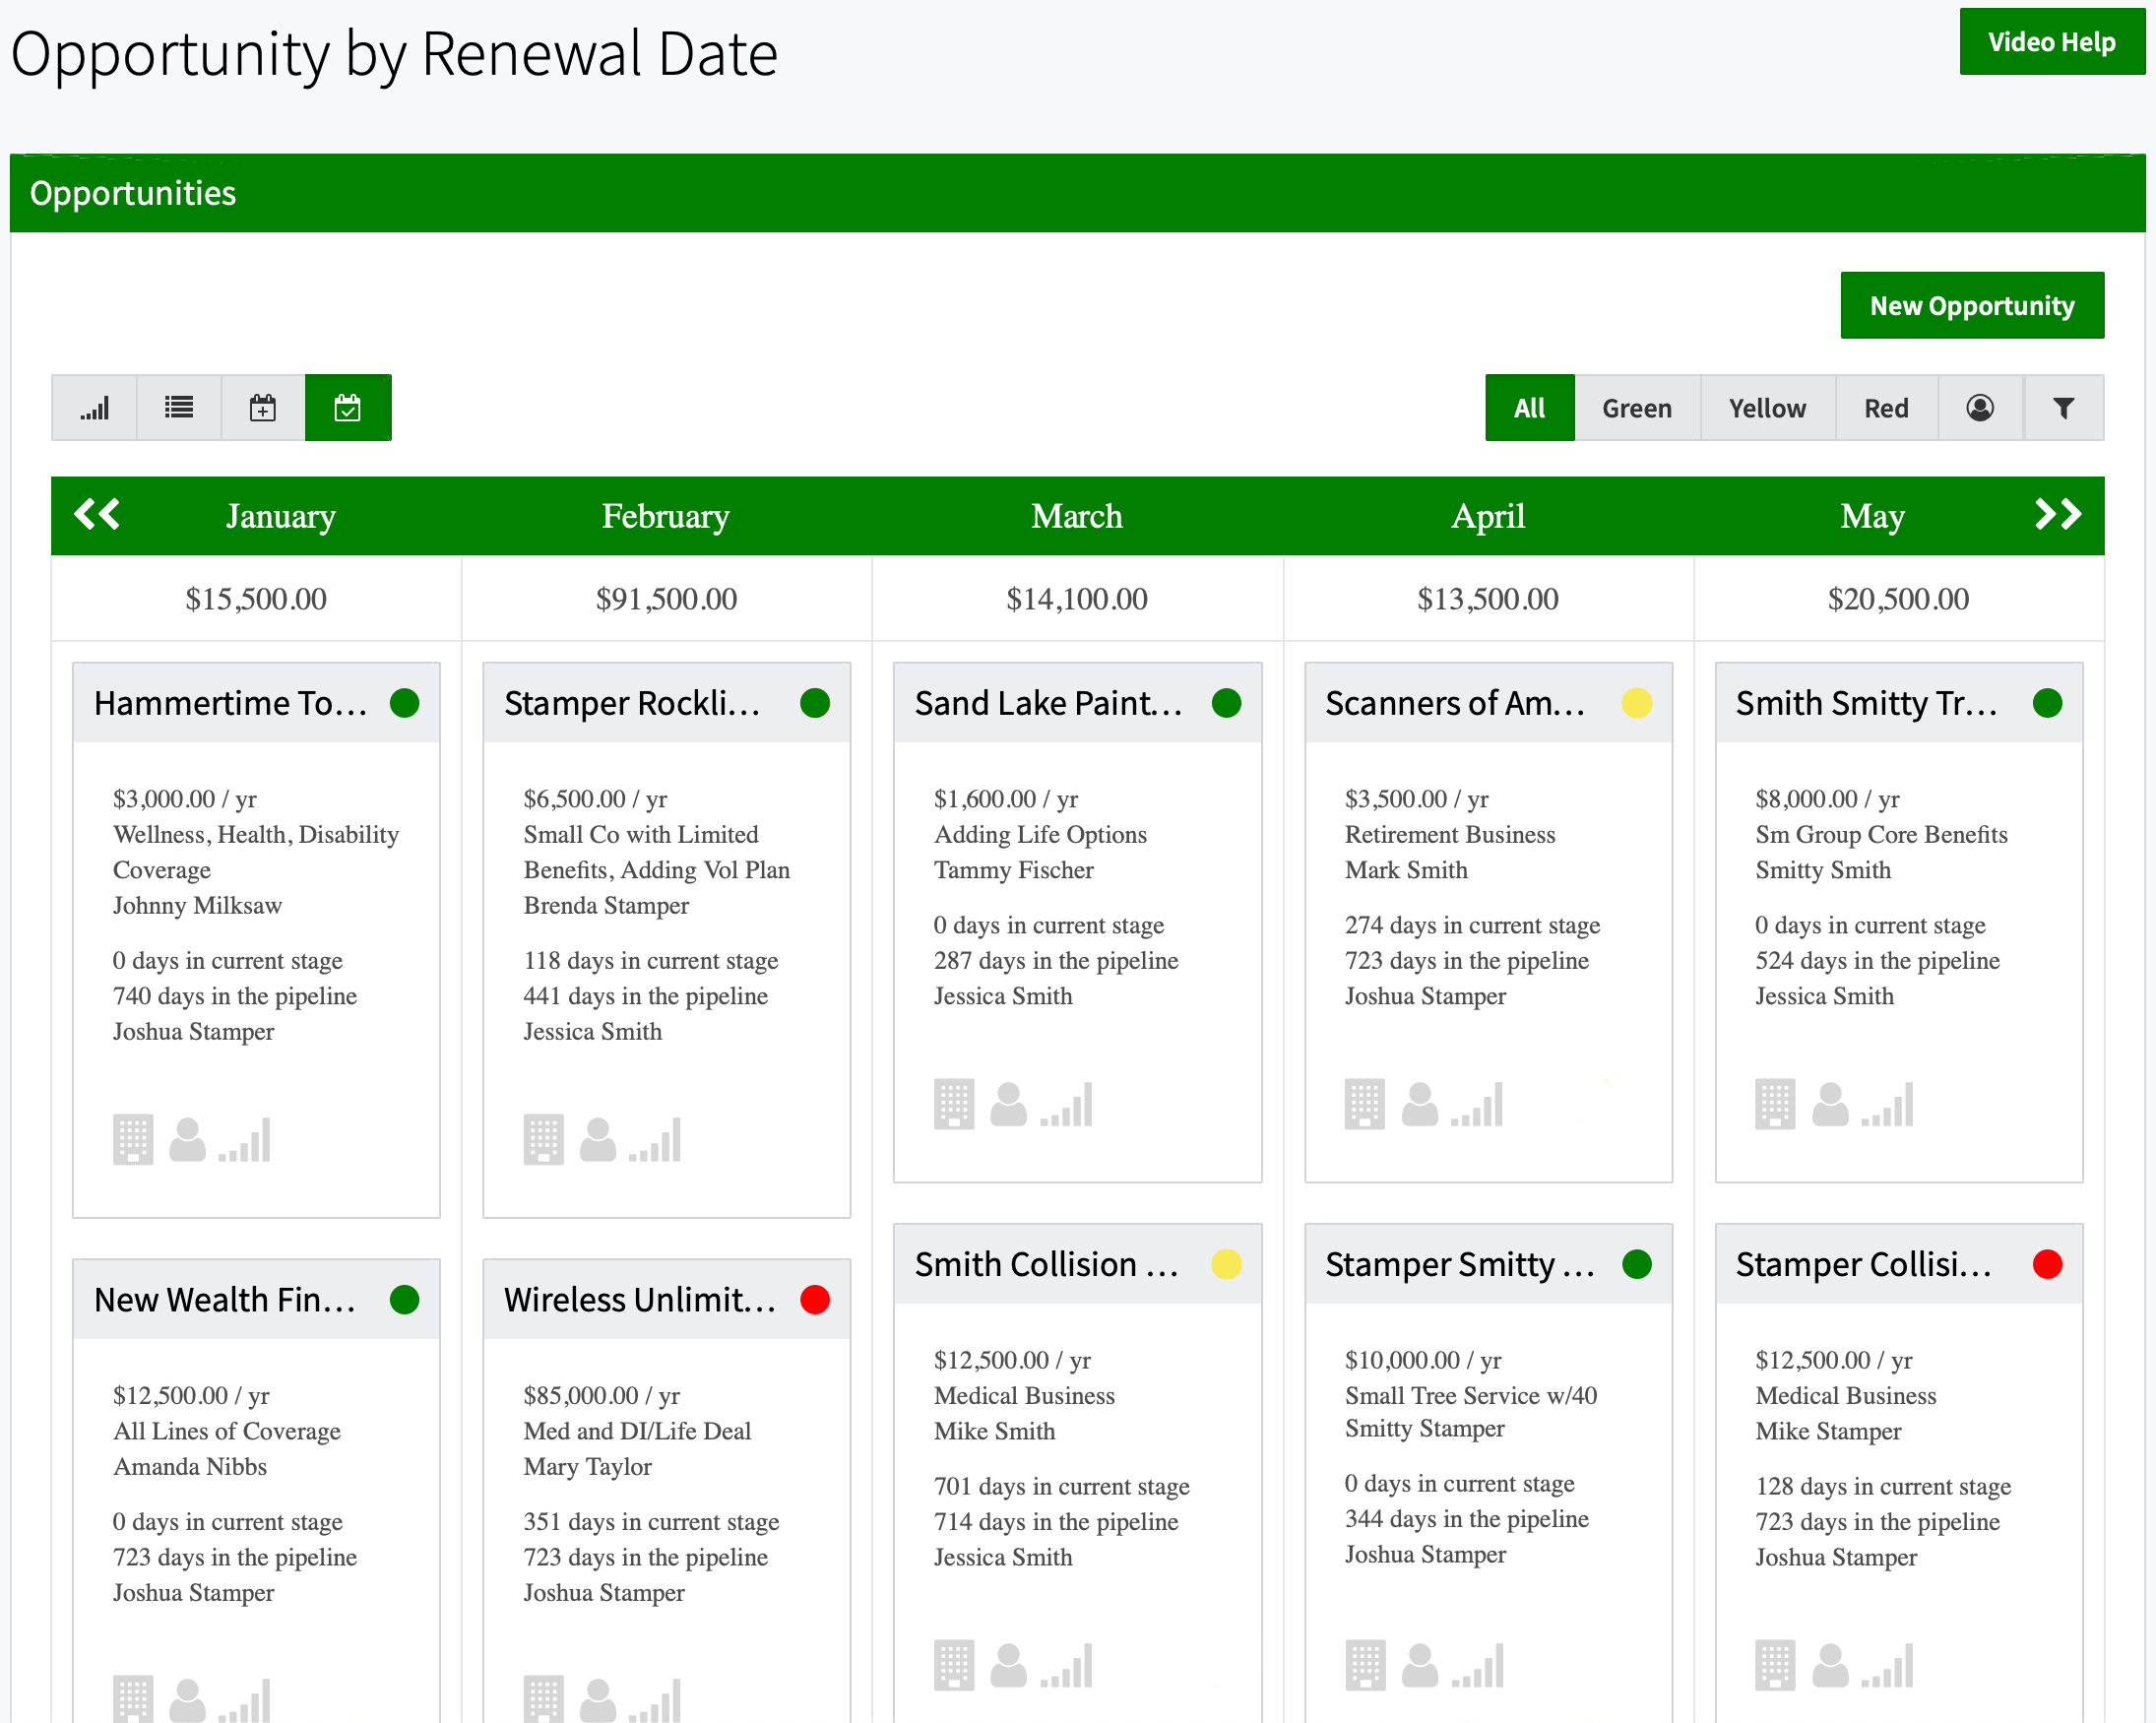Open person icon on Stamper Smitty card
Image resolution: width=2156 pixels, height=1723 pixels.
(x=1420, y=1666)
